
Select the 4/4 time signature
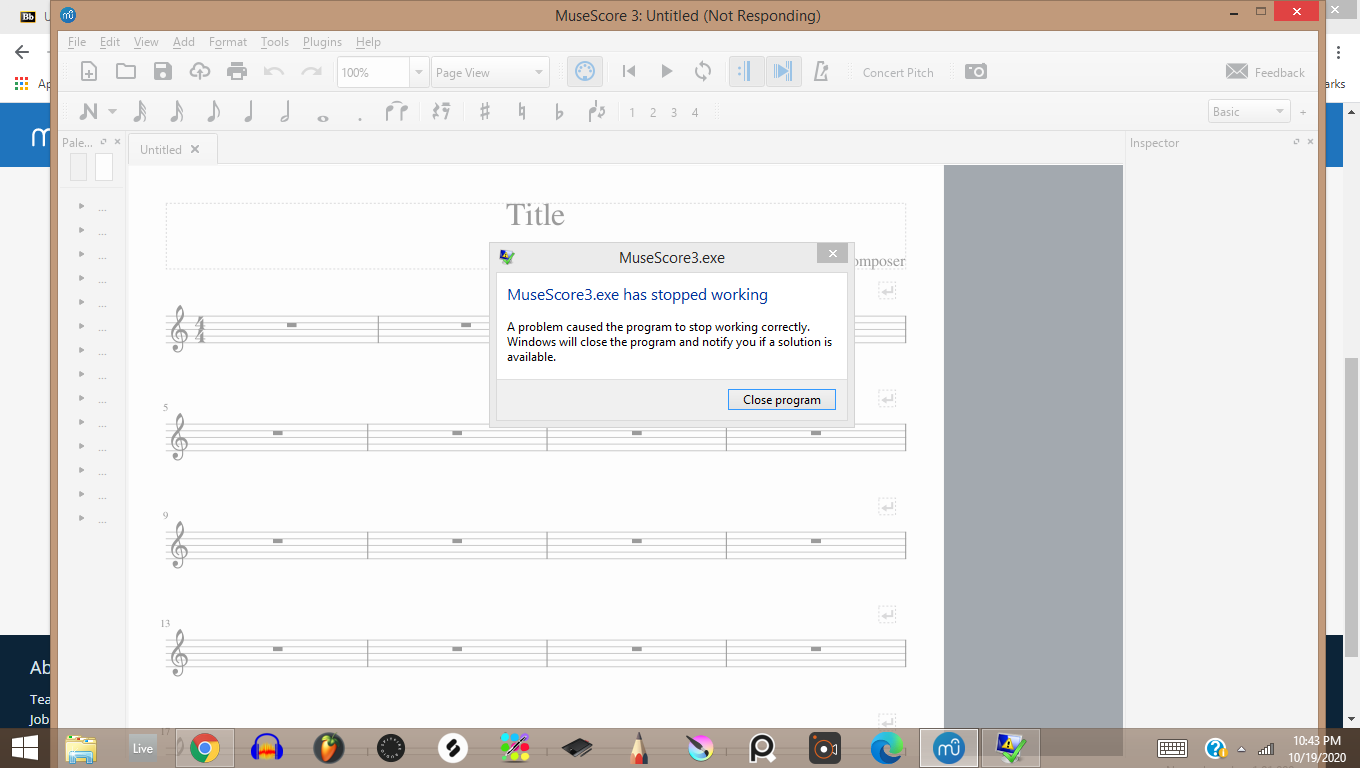200,329
